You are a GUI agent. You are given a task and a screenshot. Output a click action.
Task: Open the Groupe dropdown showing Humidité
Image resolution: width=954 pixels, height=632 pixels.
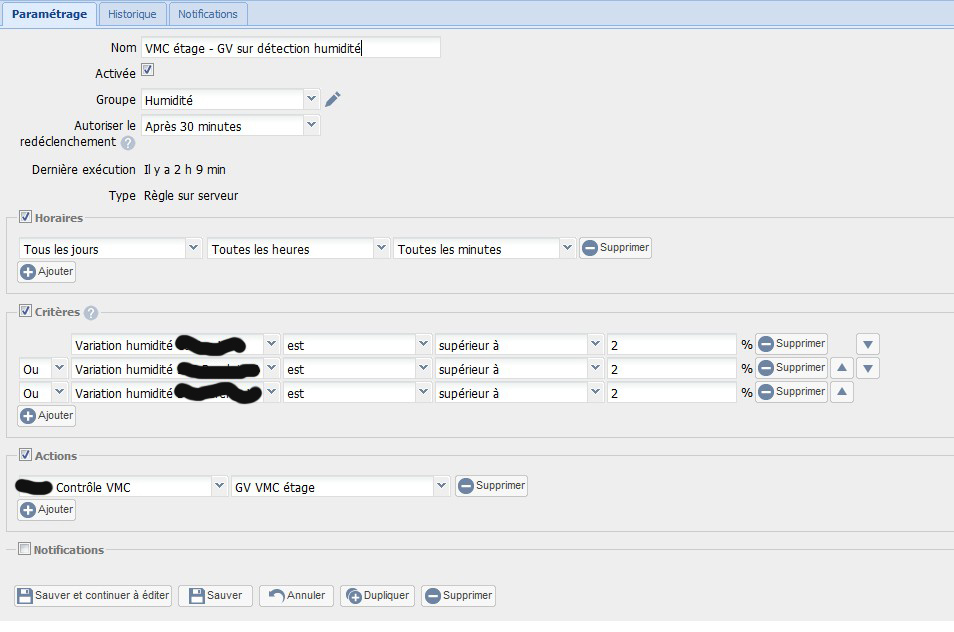coord(230,99)
